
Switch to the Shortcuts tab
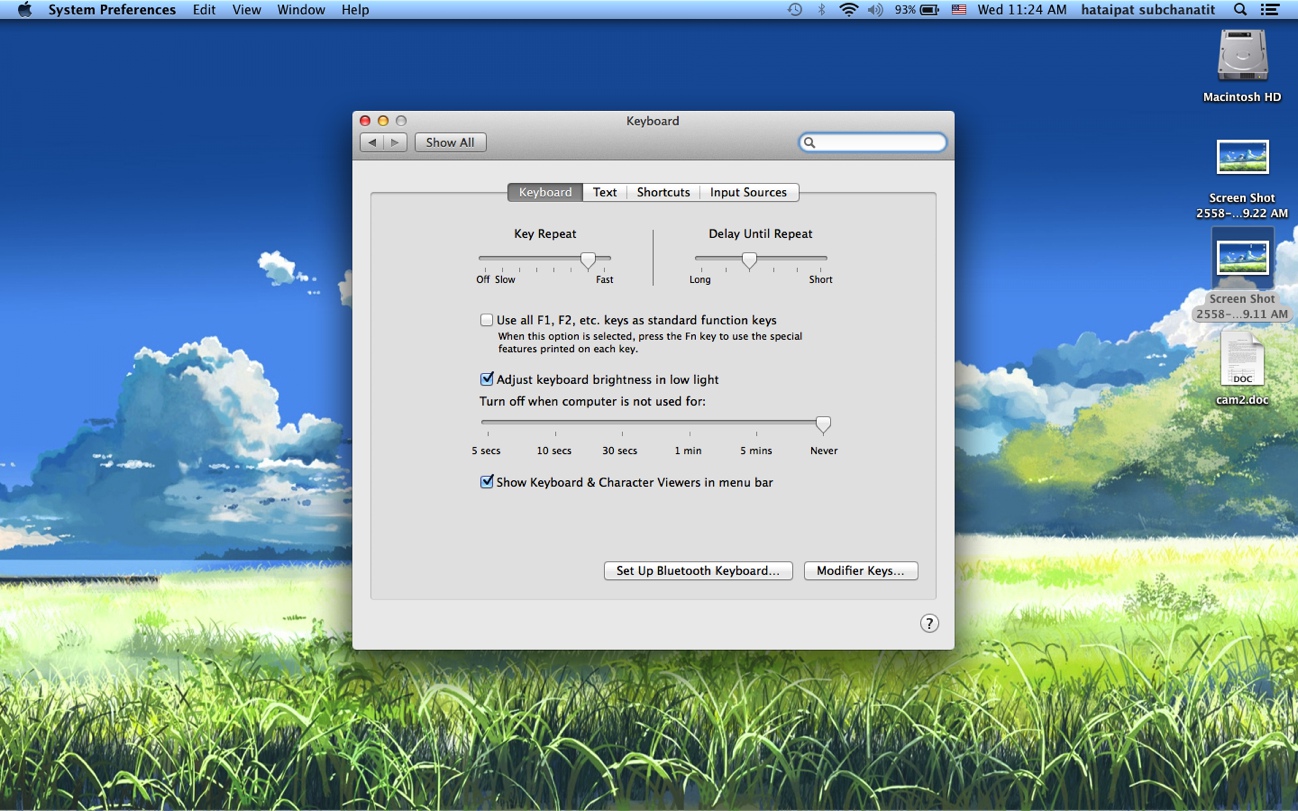point(663,192)
